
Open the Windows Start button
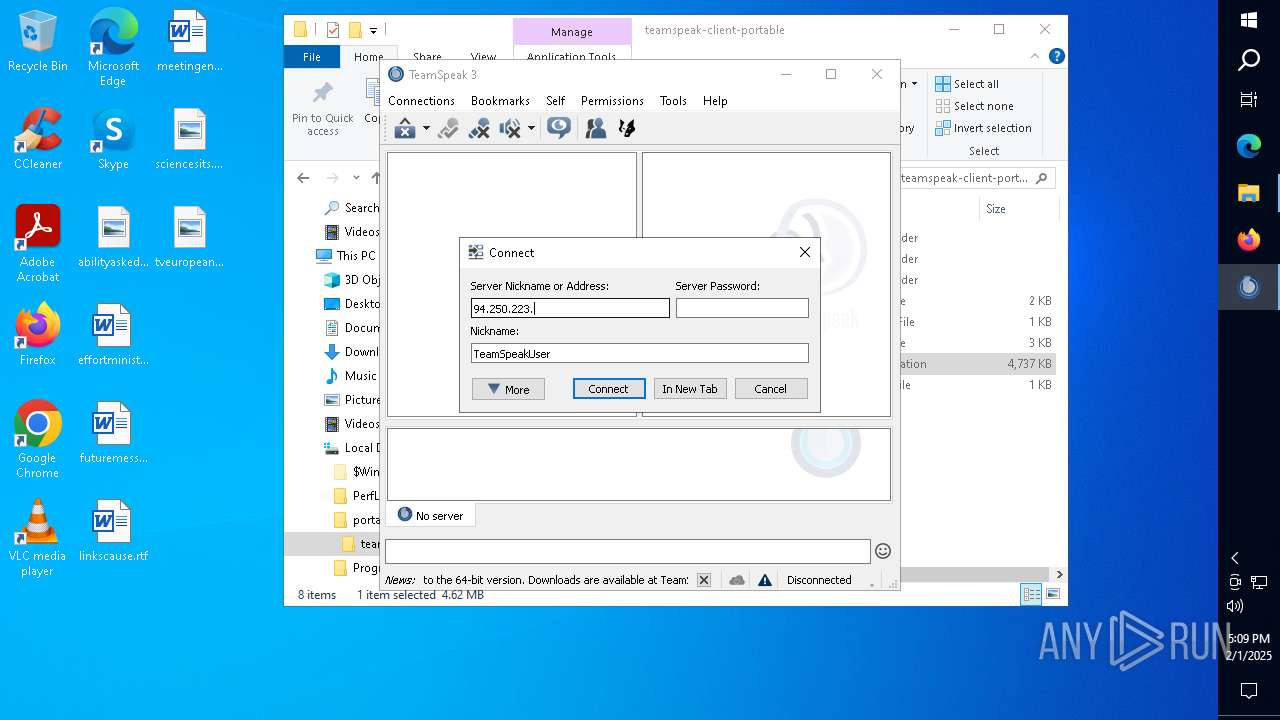click(1249, 20)
